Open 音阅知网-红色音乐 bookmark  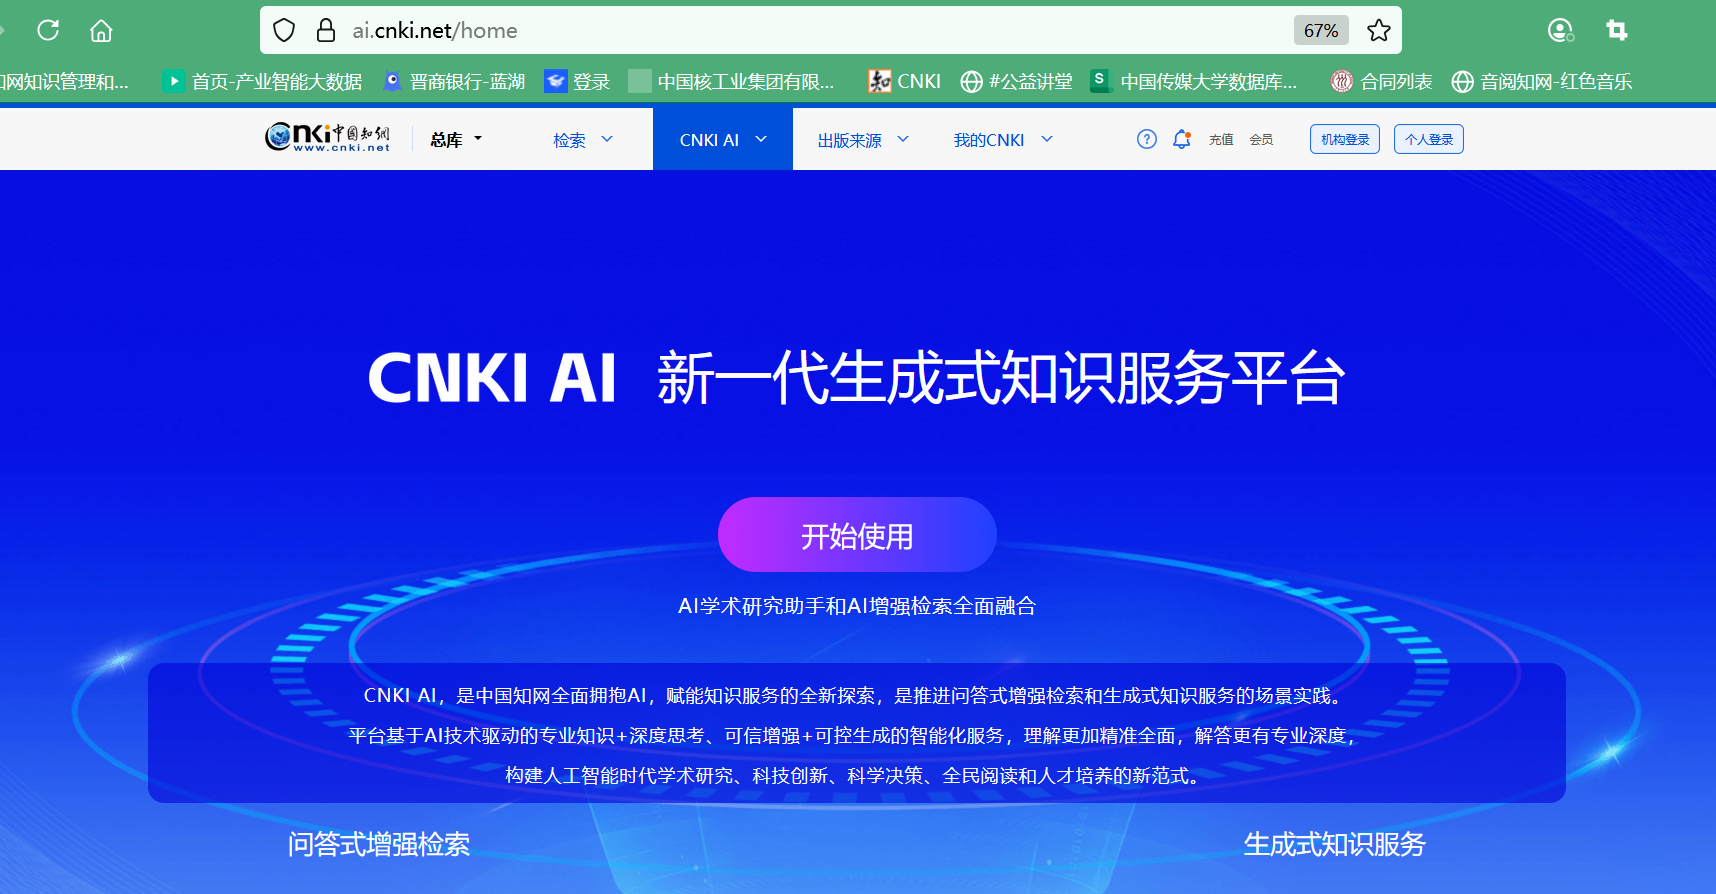pos(1542,81)
